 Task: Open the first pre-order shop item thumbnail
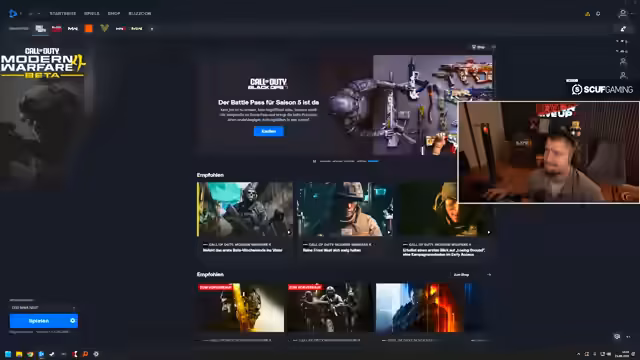coord(241,307)
